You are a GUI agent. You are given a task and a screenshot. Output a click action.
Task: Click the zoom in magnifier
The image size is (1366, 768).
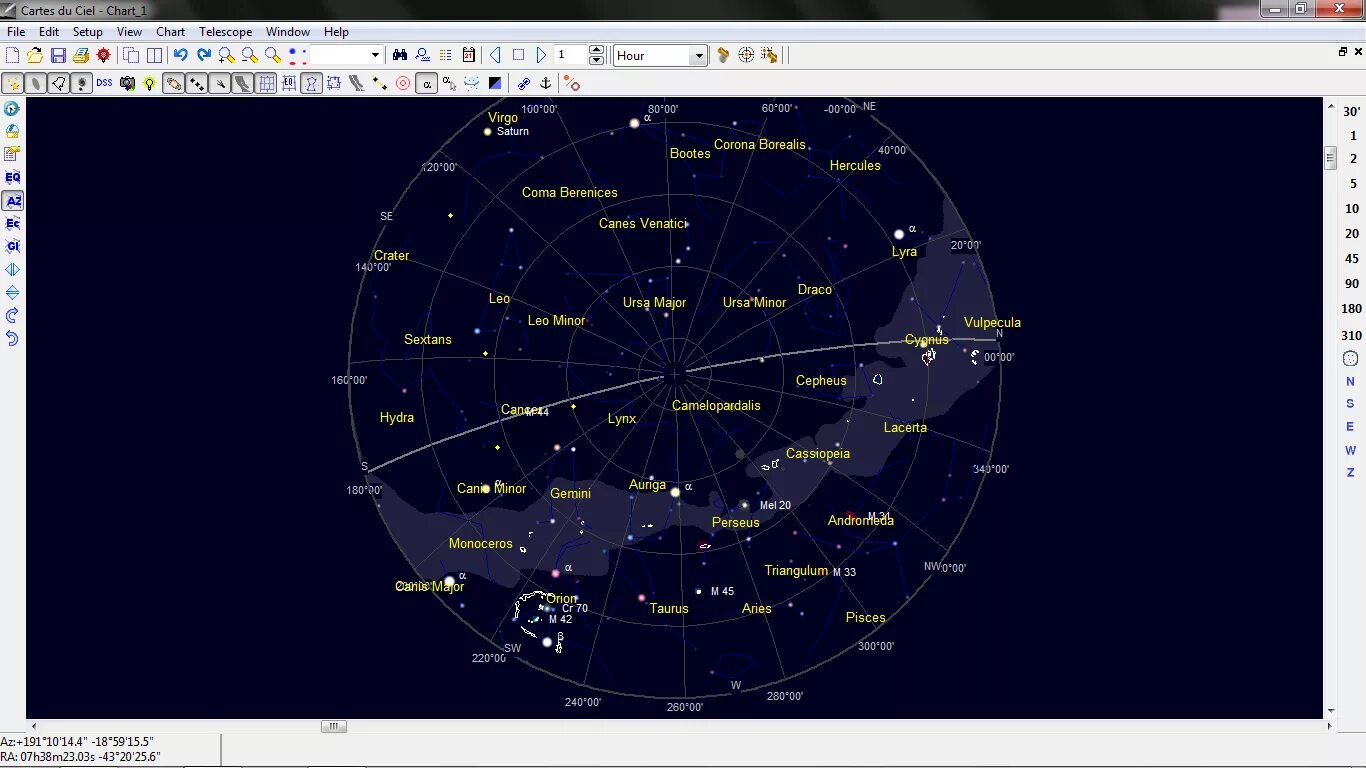tap(227, 55)
